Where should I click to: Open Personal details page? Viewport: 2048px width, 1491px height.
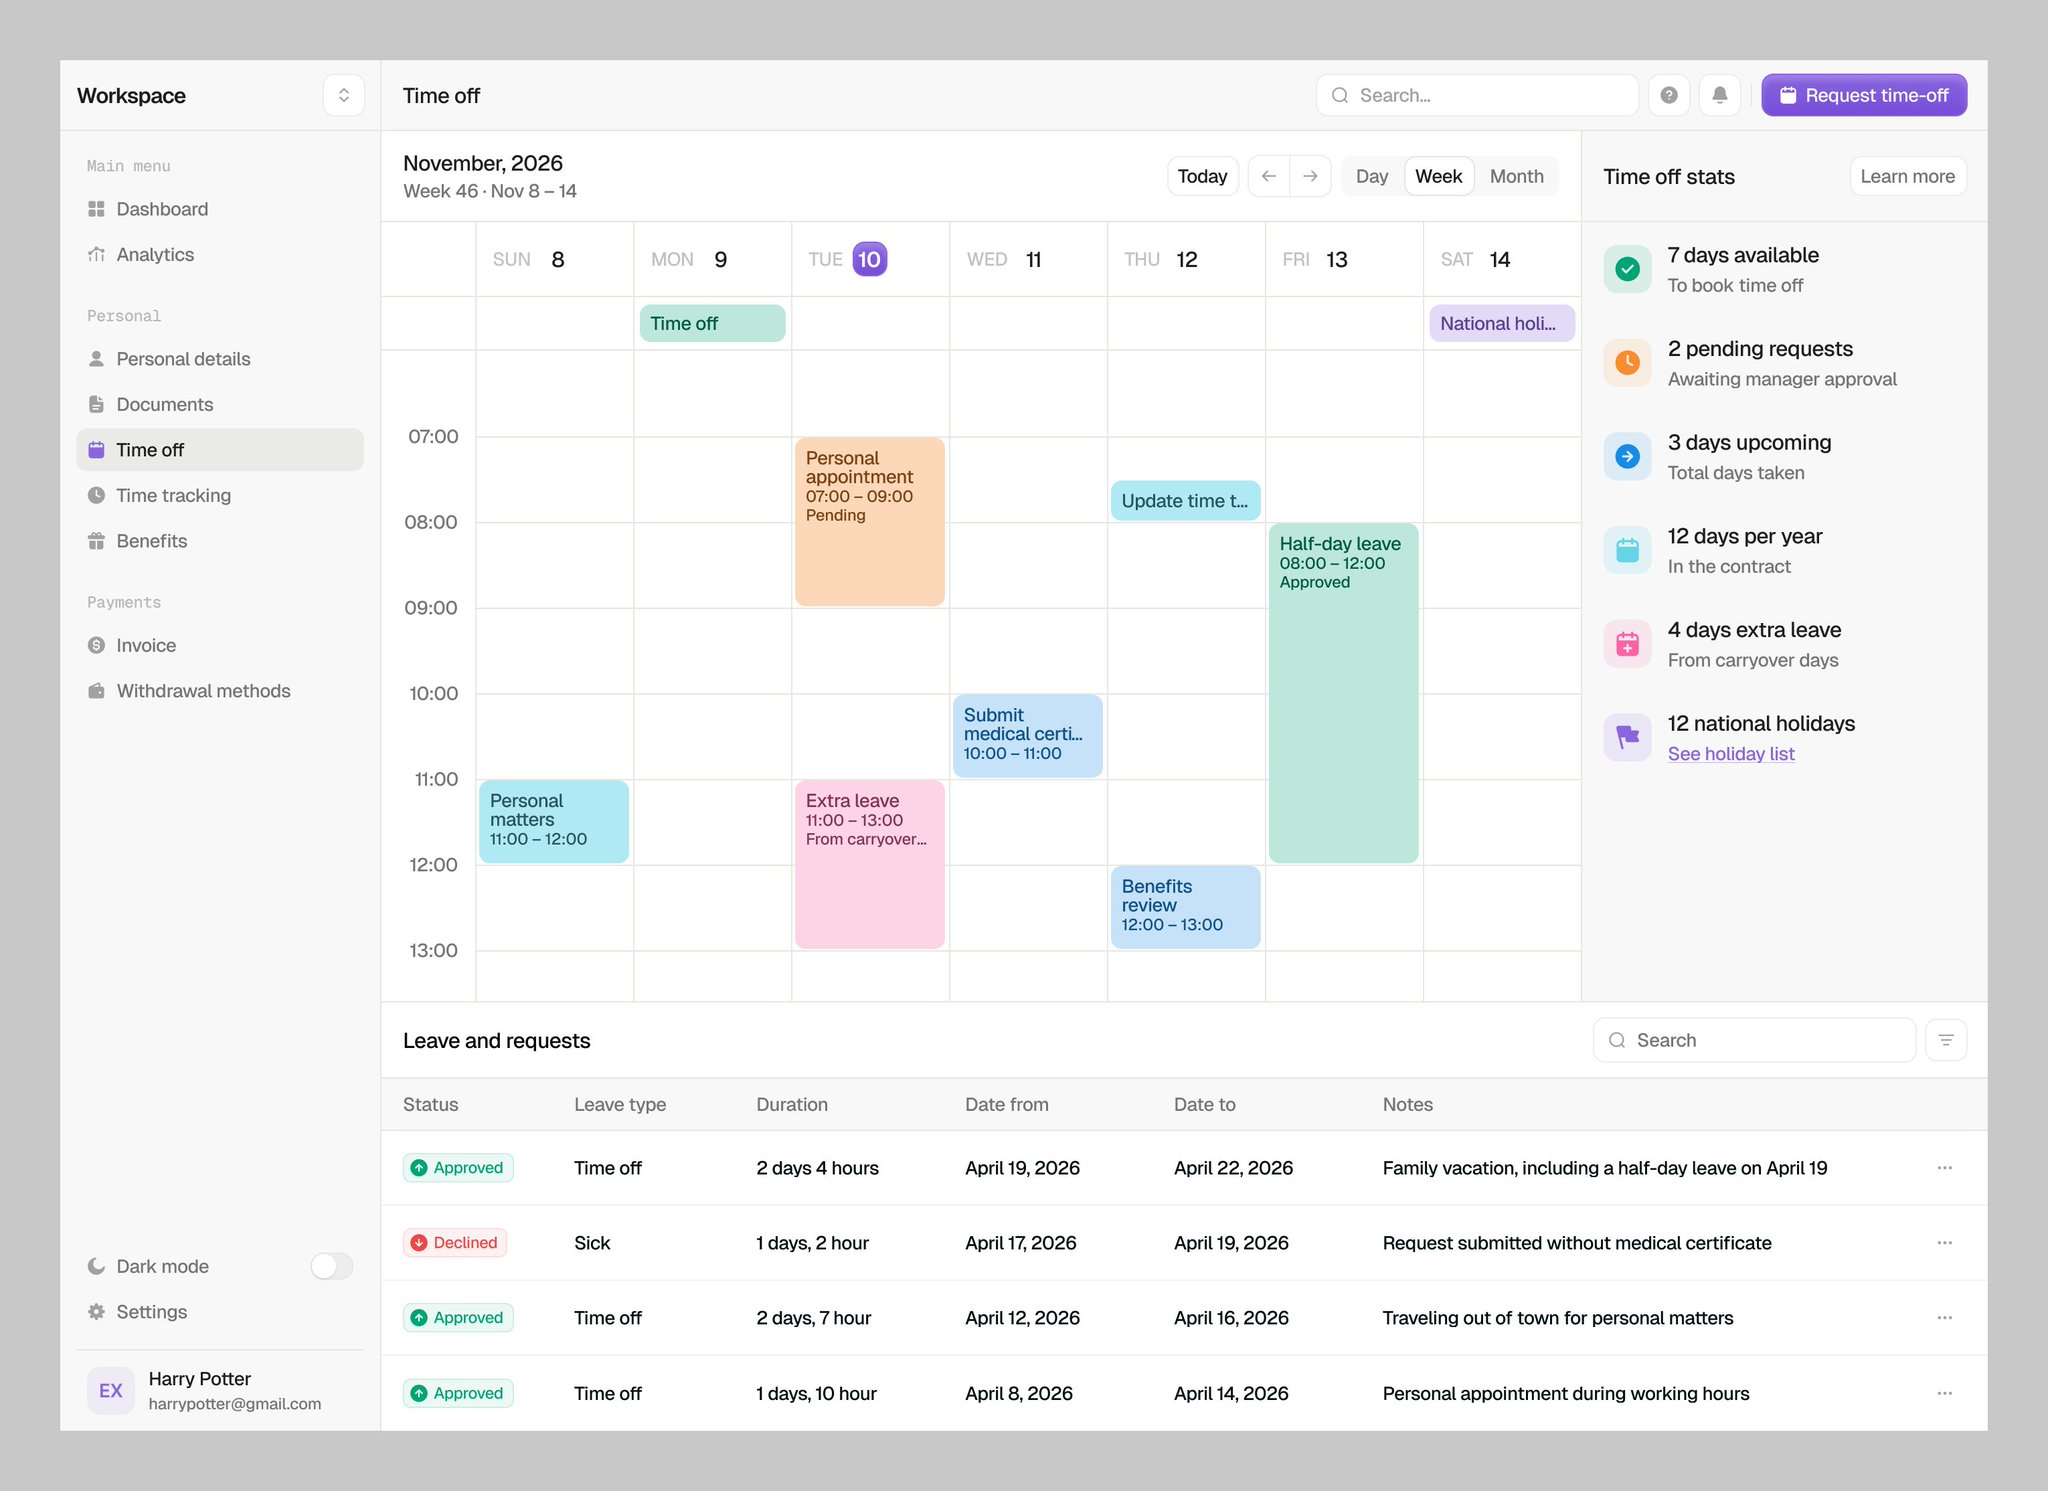(x=220, y=359)
